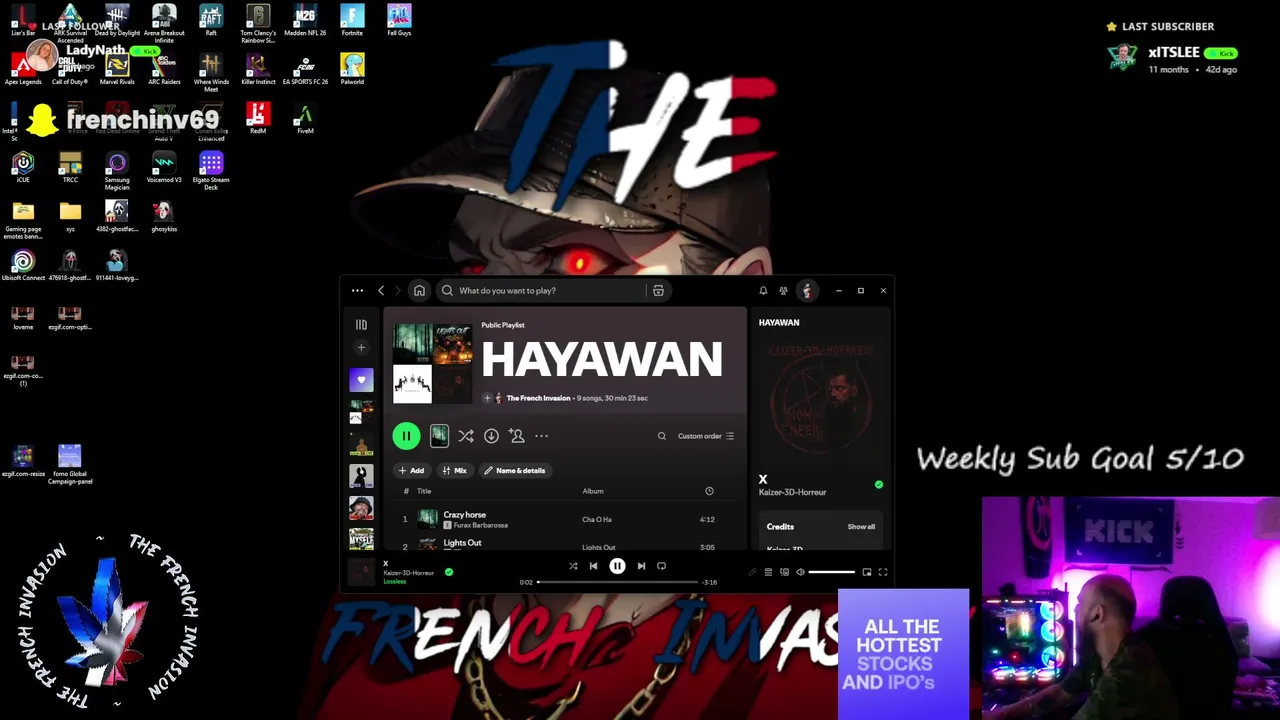Open the play Queue

(x=768, y=572)
